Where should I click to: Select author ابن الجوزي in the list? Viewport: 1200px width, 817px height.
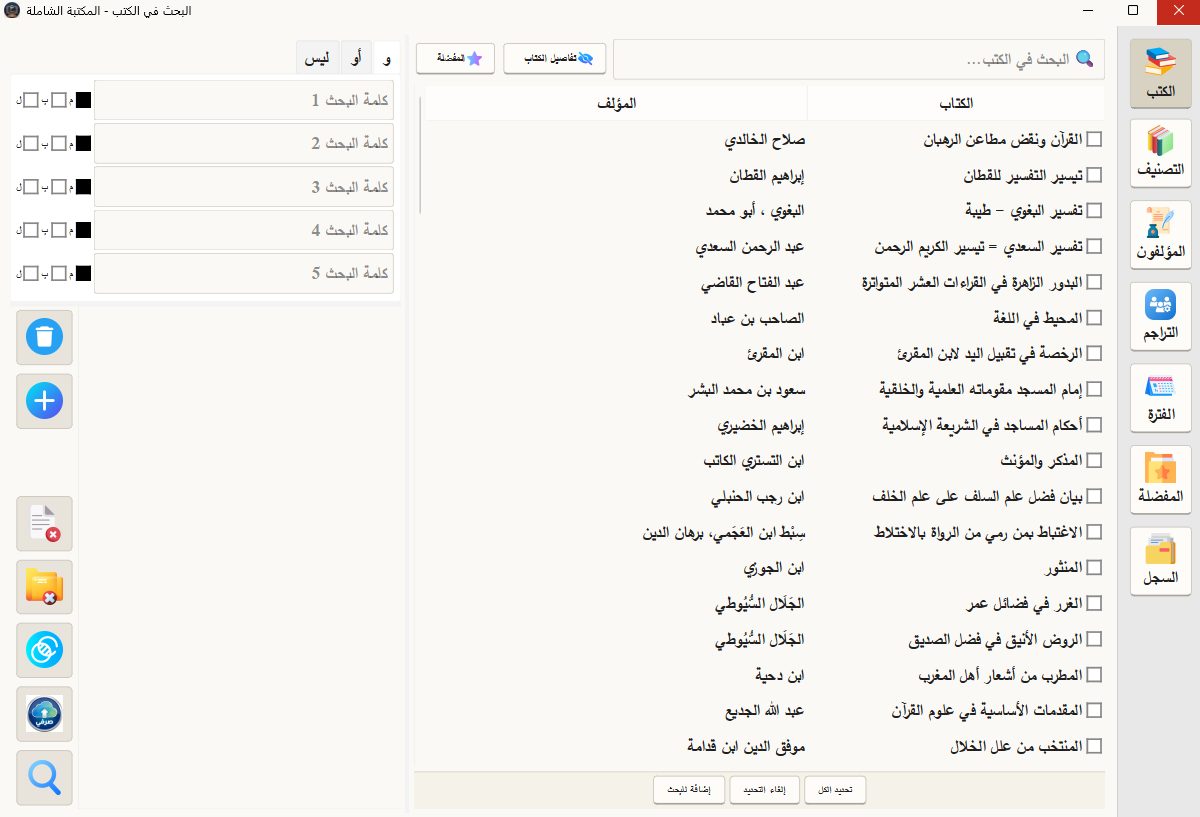point(774,568)
